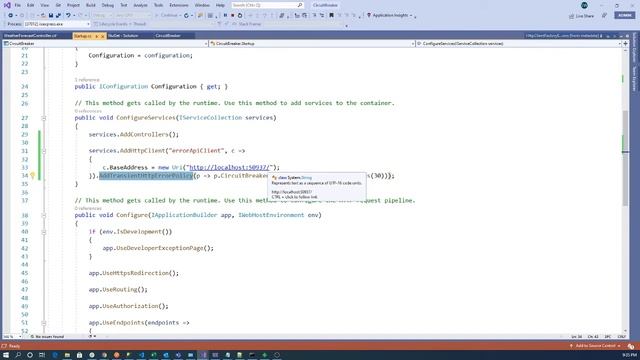The width and height of the screenshot is (640, 360).
Task: Open the Process dropdown selector
Action: coord(57,24)
